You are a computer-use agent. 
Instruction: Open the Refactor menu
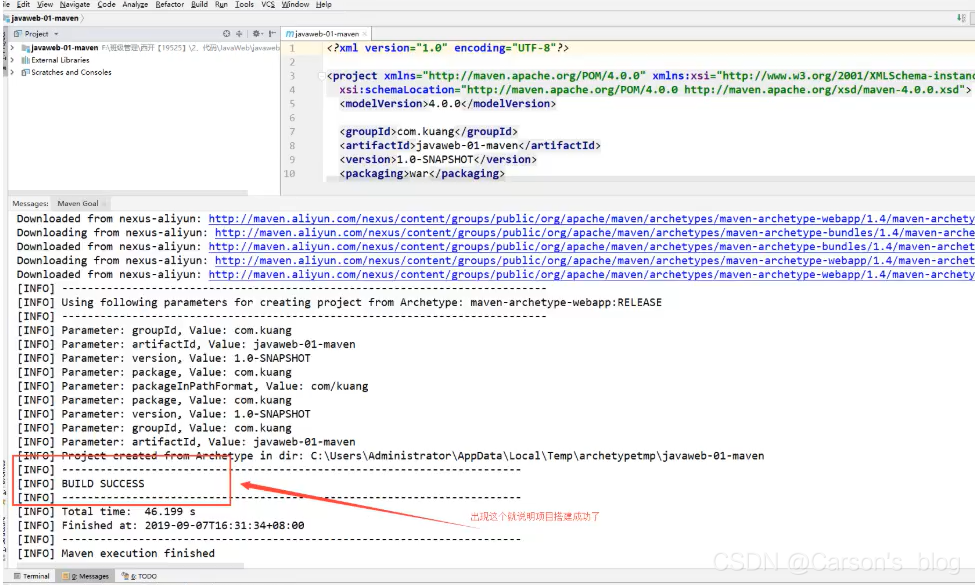(170, 4)
